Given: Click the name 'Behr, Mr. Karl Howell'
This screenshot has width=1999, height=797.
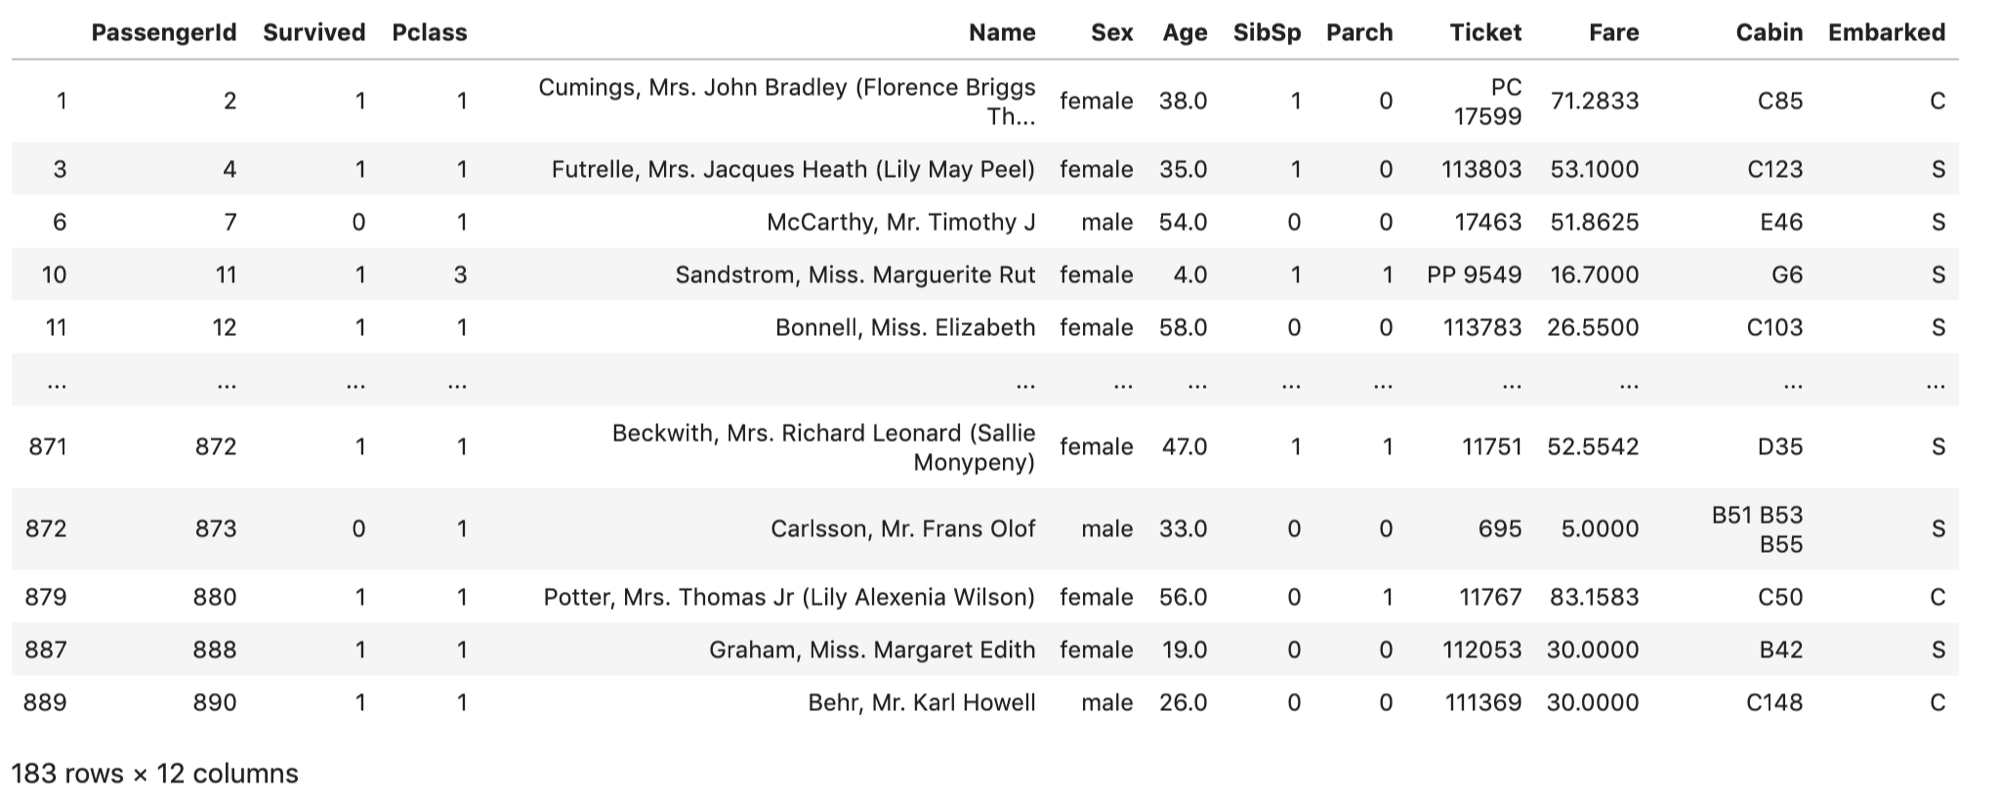Looking at the screenshot, I should (921, 702).
